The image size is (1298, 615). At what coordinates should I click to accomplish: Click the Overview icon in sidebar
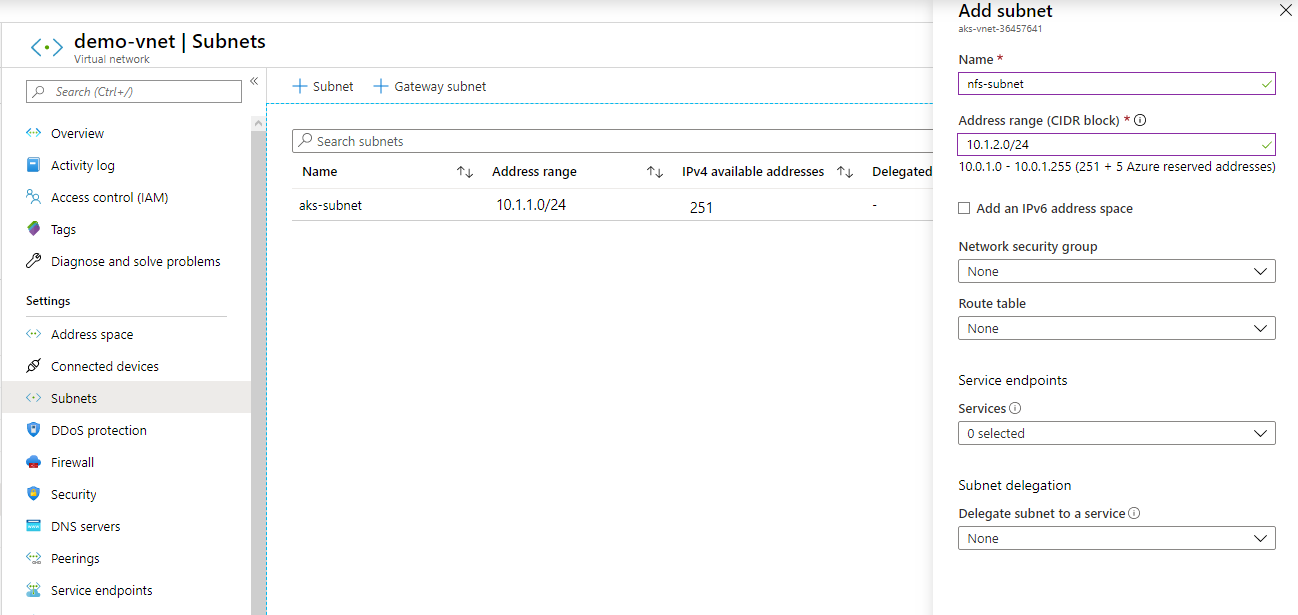[34, 133]
